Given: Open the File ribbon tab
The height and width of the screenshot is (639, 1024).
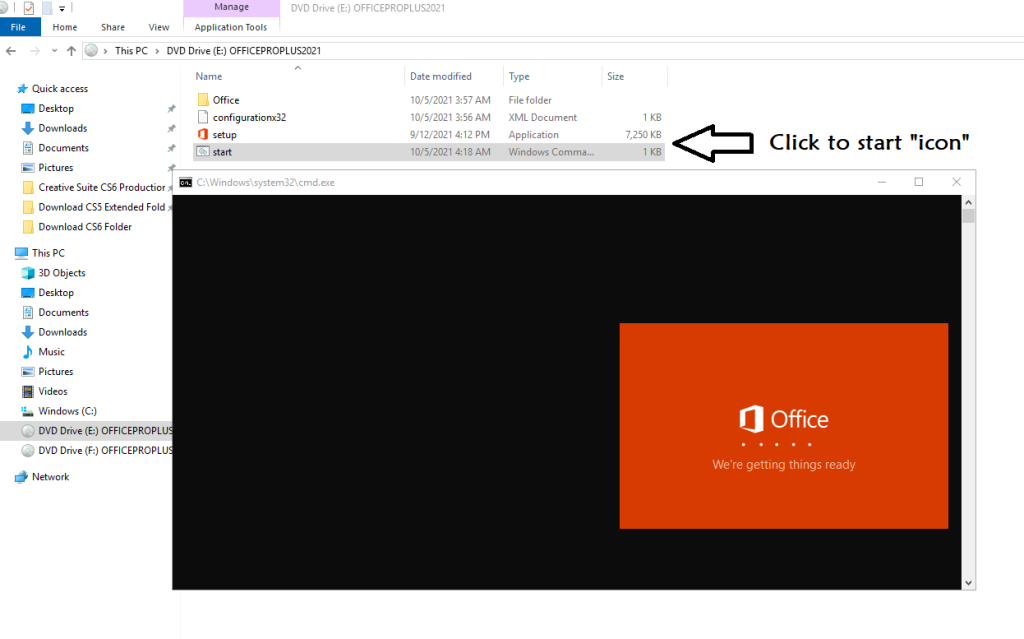Looking at the screenshot, I should tap(18, 27).
